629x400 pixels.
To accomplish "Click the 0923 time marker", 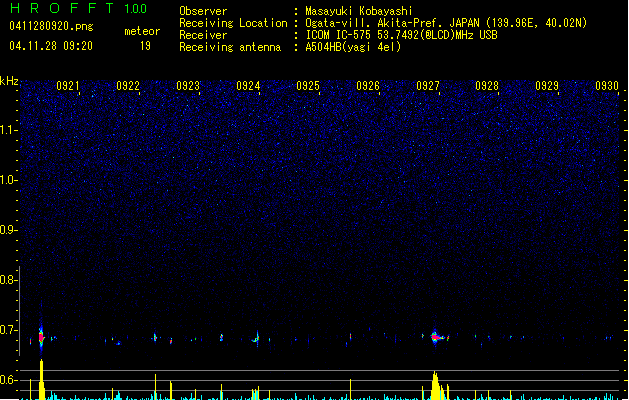I will [x=188, y=86].
